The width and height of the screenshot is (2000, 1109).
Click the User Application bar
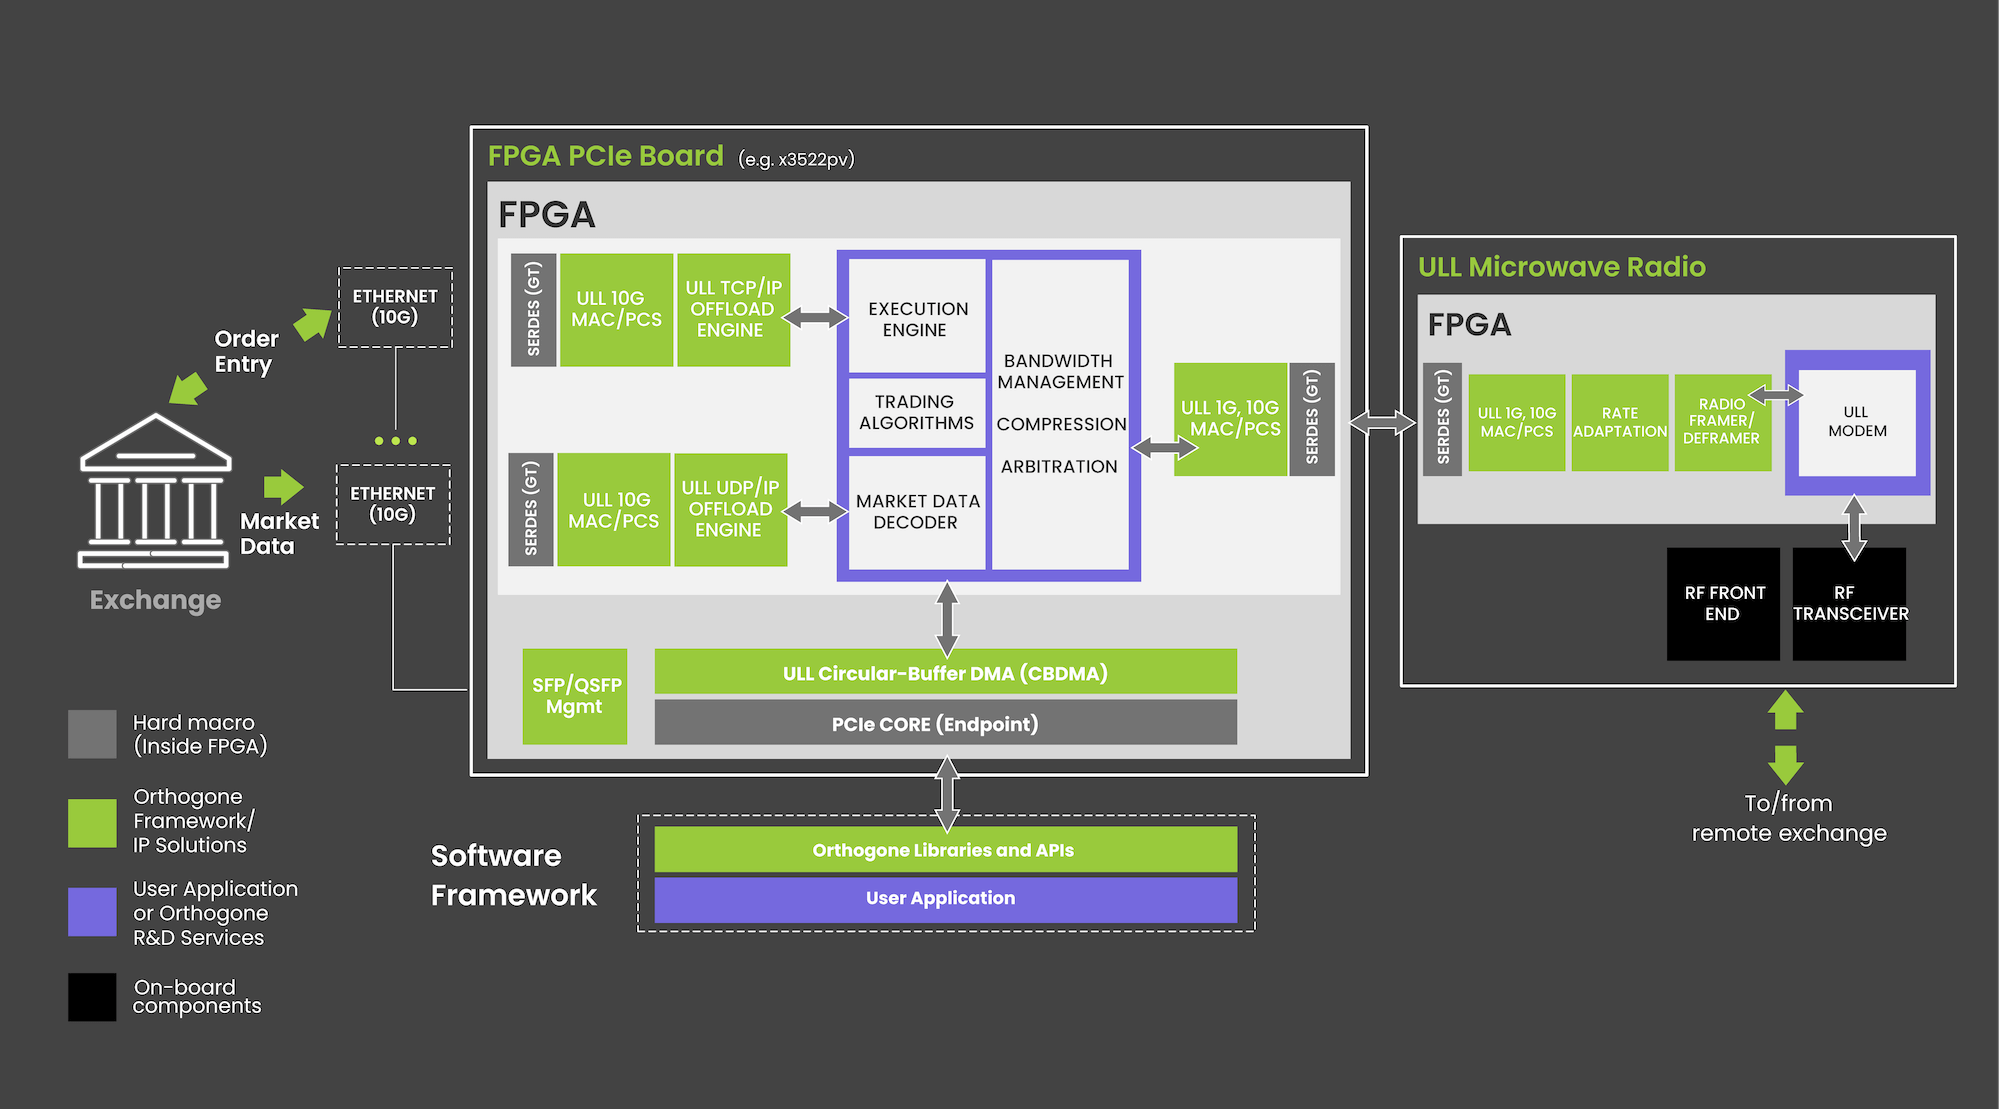[x=945, y=900]
